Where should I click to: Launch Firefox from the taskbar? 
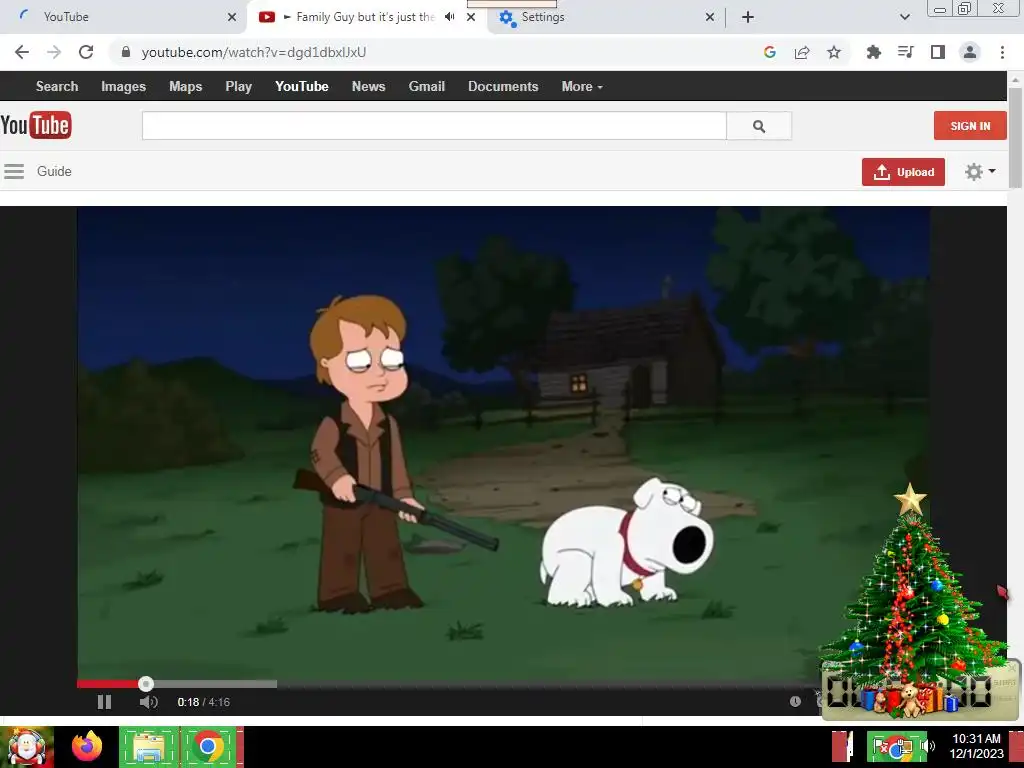click(88, 747)
